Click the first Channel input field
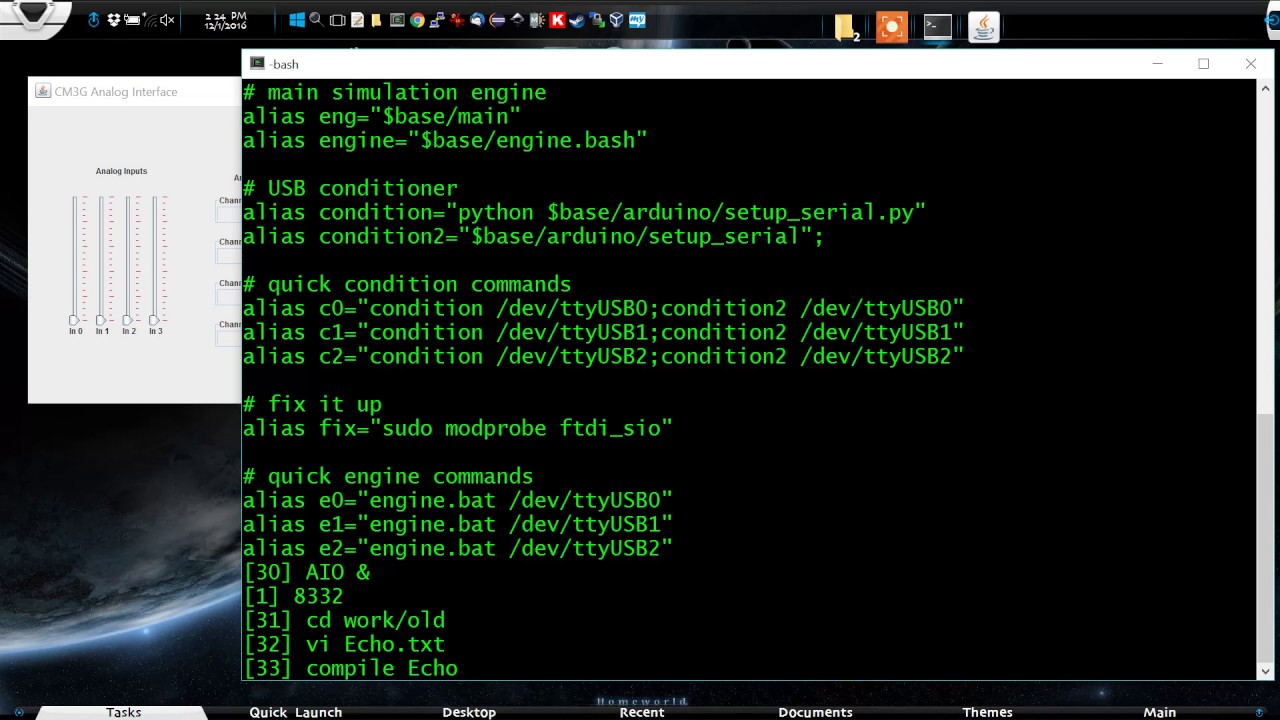This screenshot has width=1280, height=720. [x=229, y=213]
